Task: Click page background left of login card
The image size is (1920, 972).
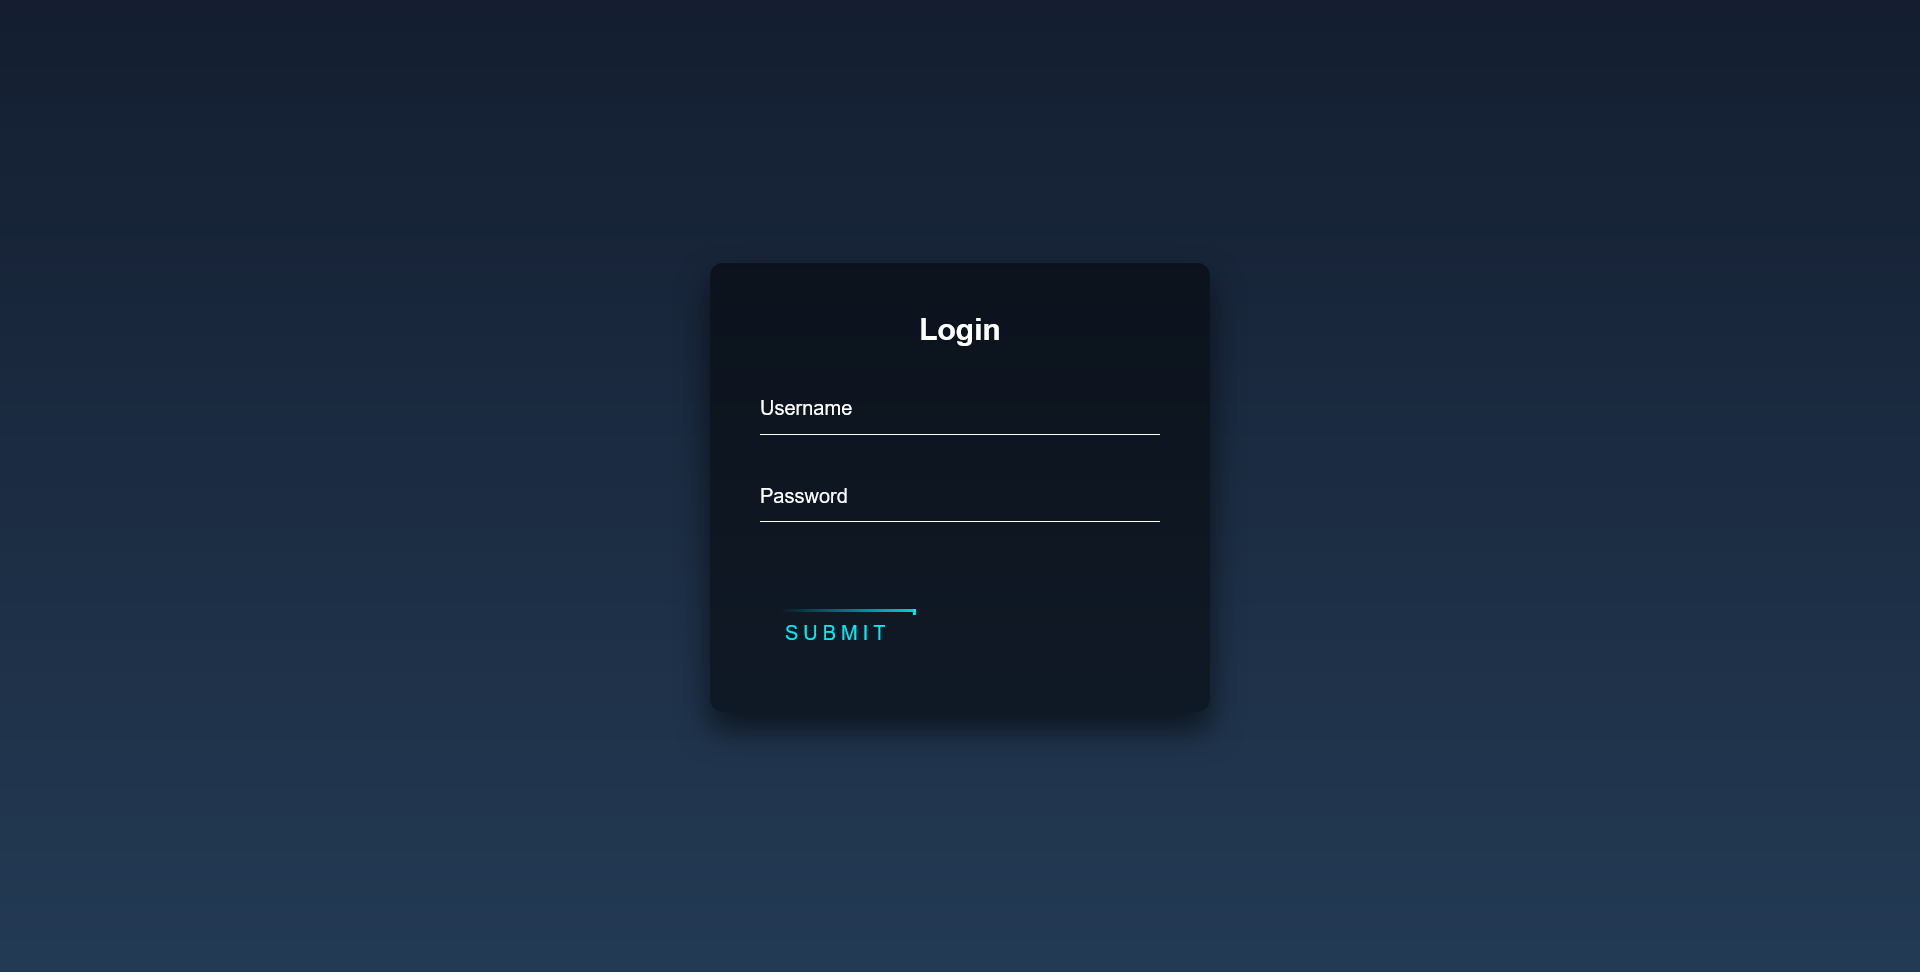Action: click(350, 487)
